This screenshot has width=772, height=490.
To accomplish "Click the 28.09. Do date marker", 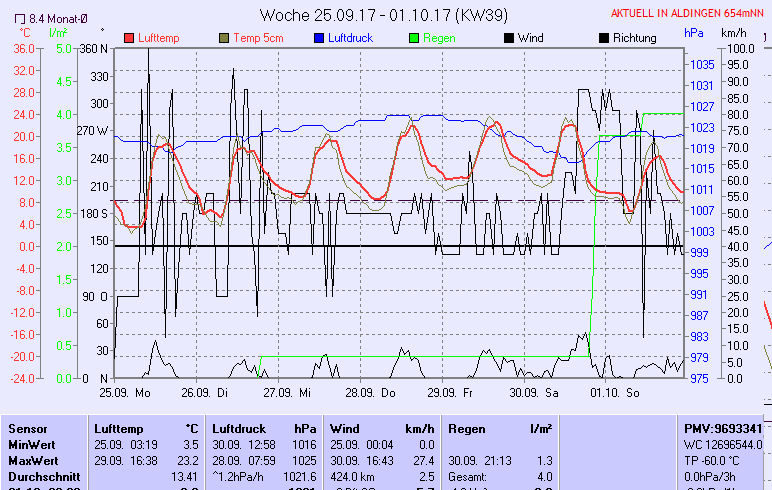I will point(375,393).
